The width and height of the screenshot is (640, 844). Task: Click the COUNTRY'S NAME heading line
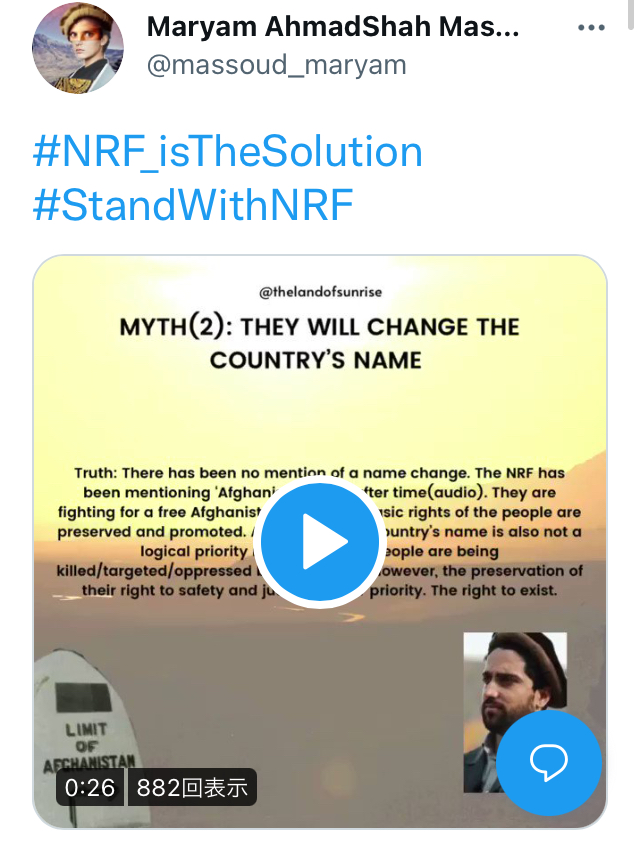[316, 360]
